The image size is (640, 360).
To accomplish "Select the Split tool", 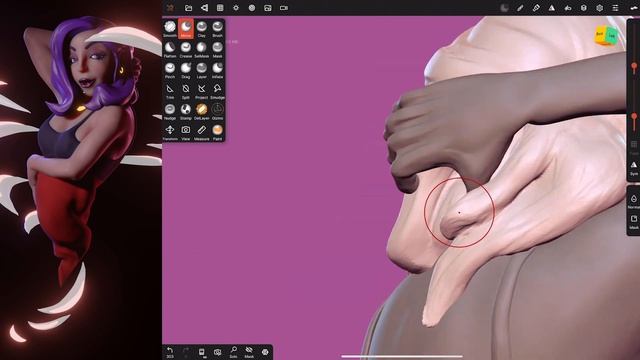I will [186, 91].
